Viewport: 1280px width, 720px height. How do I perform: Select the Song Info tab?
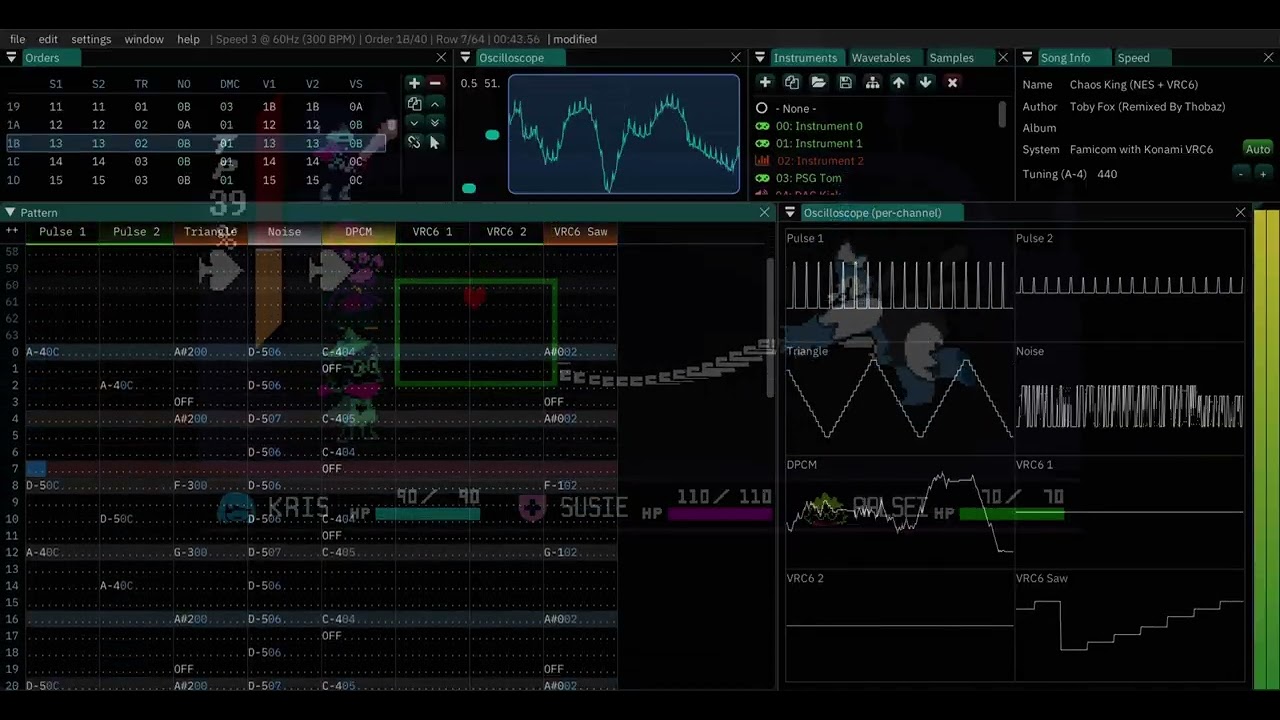[1065, 58]
